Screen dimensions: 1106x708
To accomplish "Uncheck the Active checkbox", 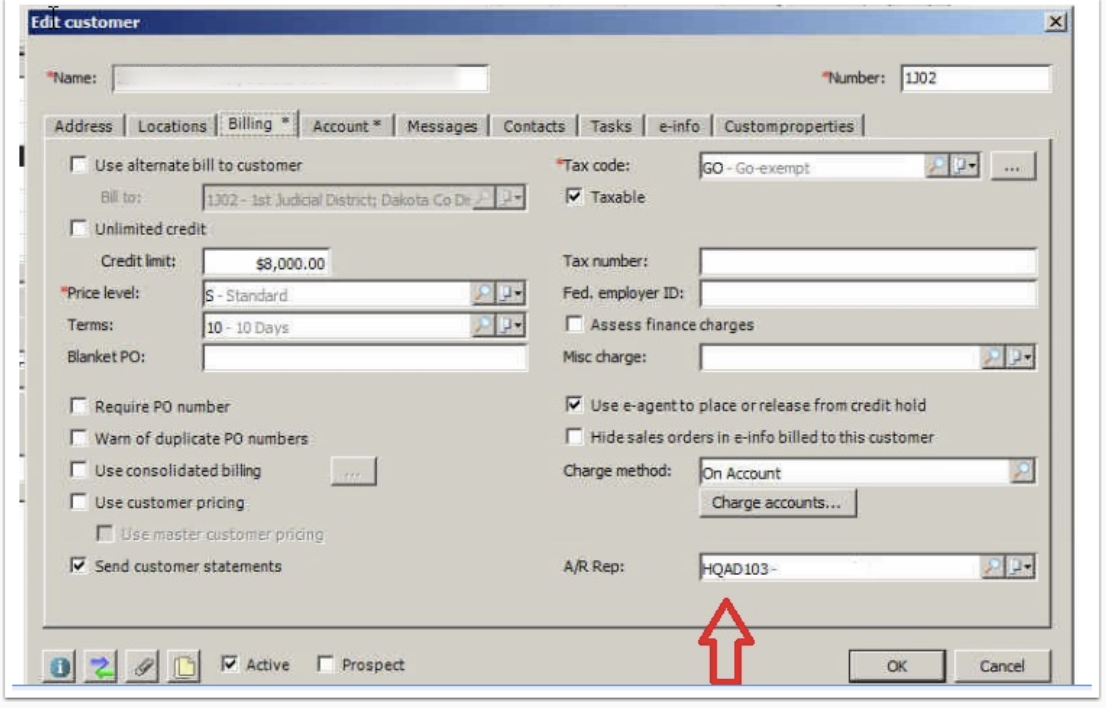I will [x=229, y=664].
